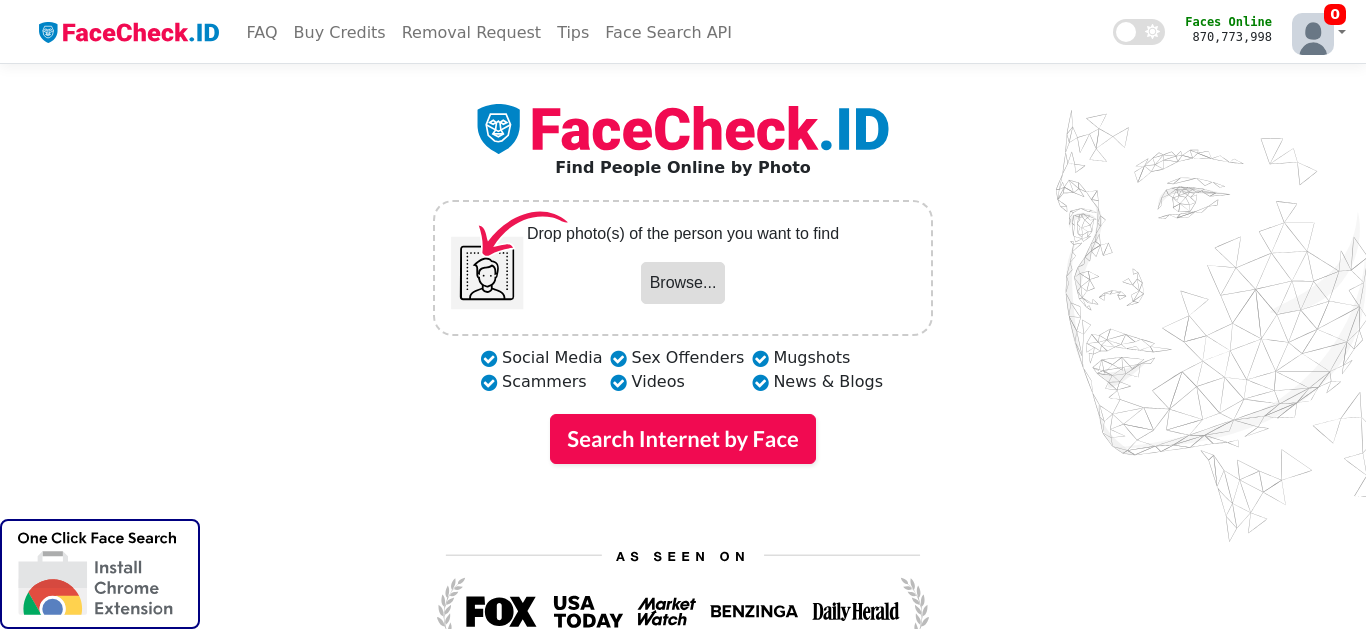Click the USA Today logo

[x=588, y=611]
